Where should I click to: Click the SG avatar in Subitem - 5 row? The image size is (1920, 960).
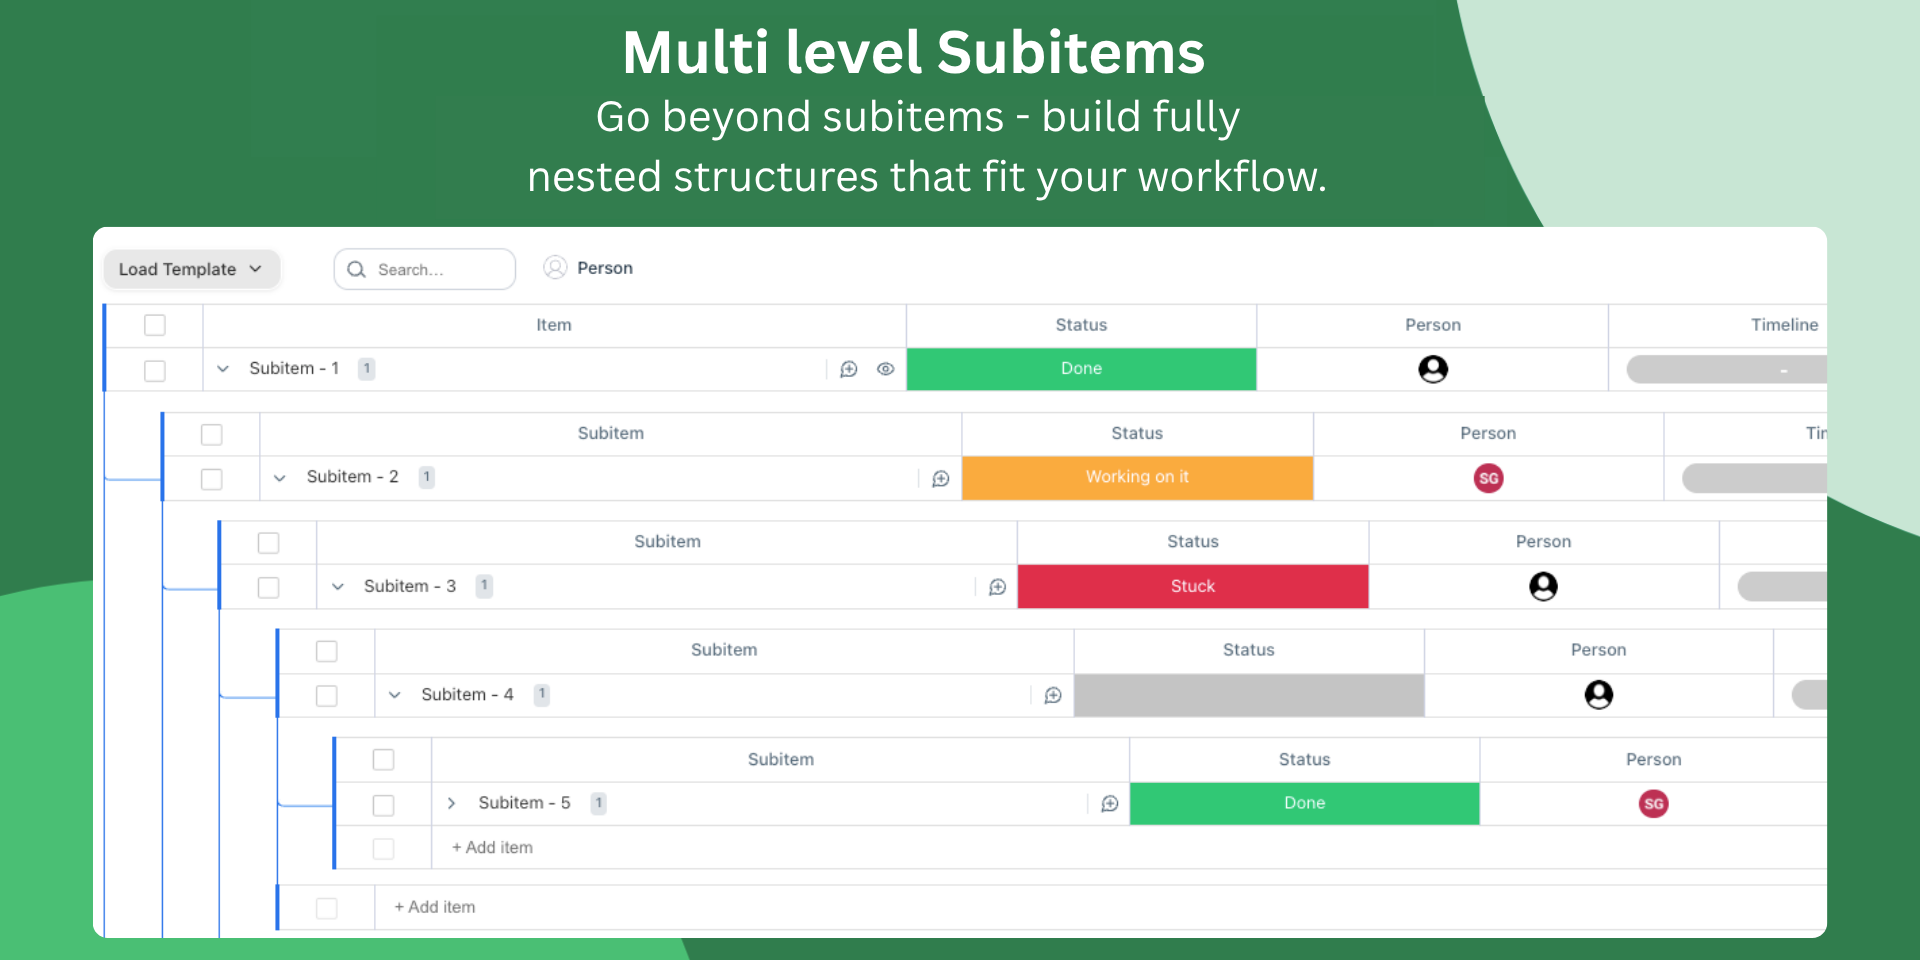tap(1653, 804)
